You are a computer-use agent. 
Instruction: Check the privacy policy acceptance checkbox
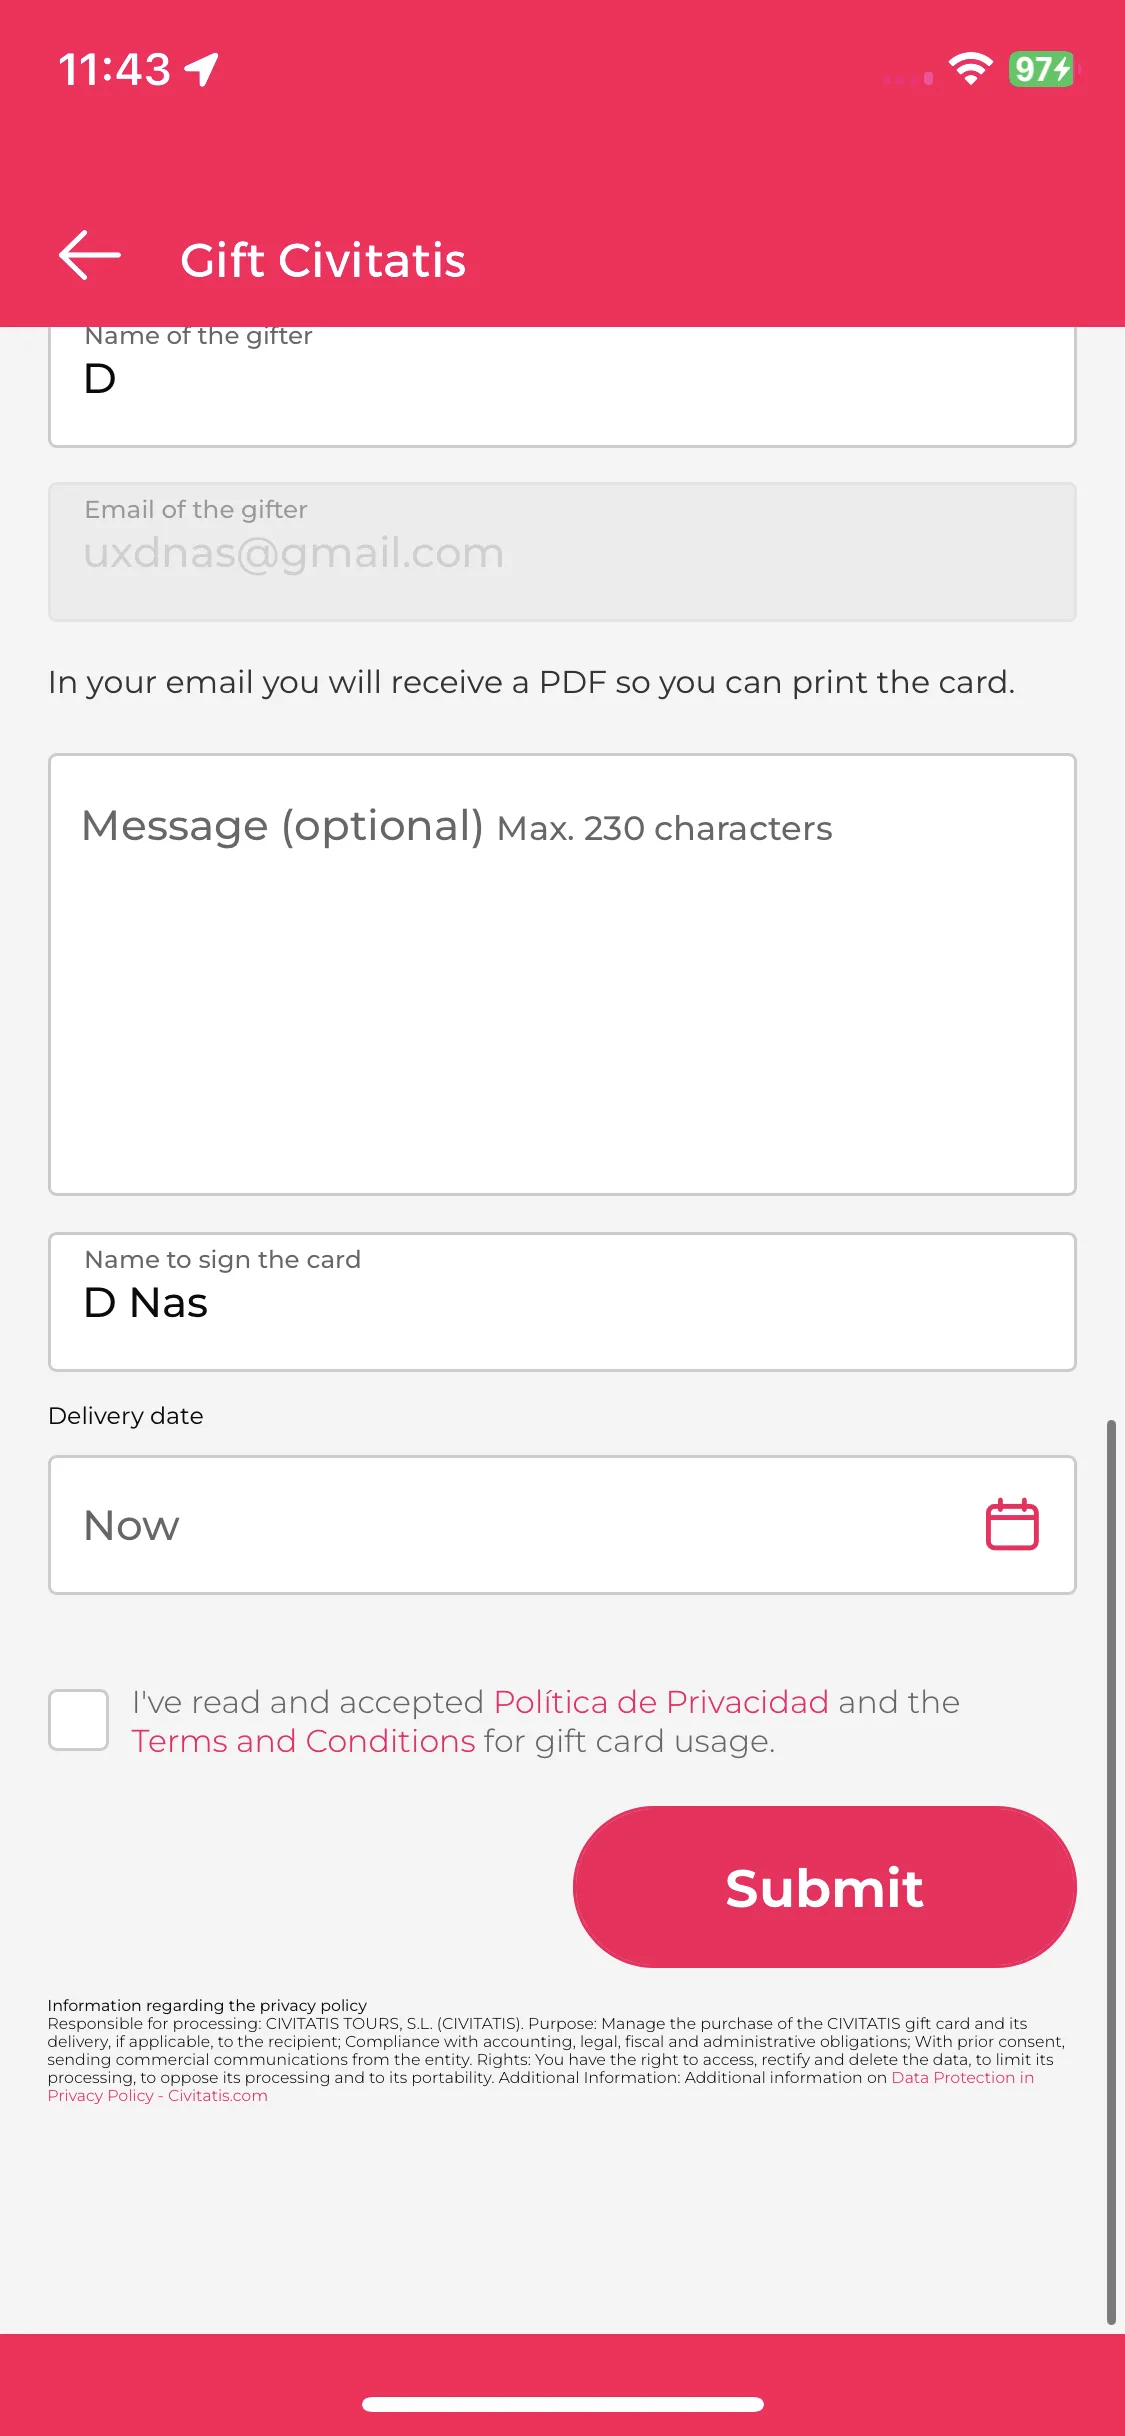pyautogui.click(x=79, y=1720)
